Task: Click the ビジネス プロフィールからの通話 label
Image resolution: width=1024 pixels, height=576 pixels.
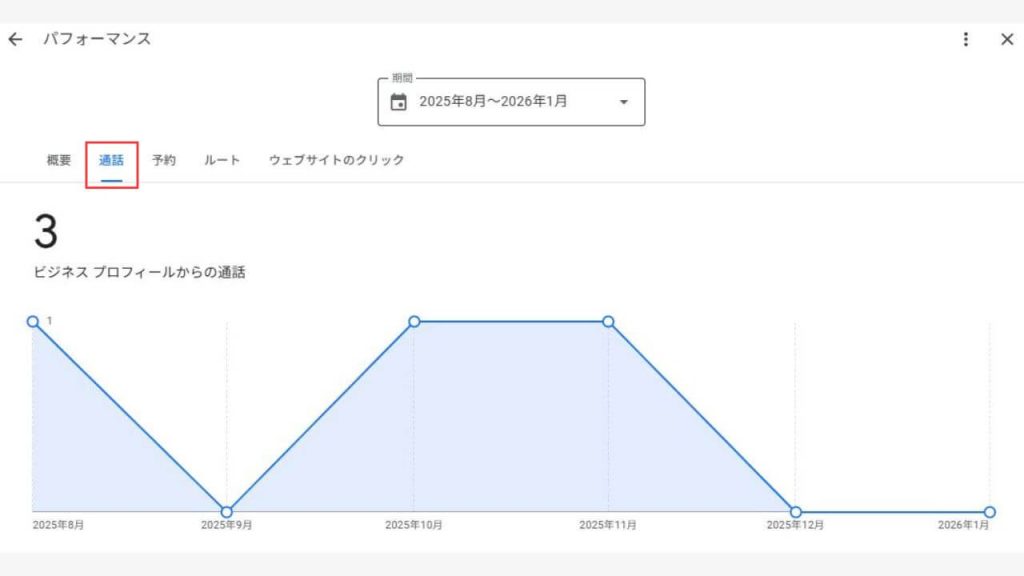Action: 139,272
